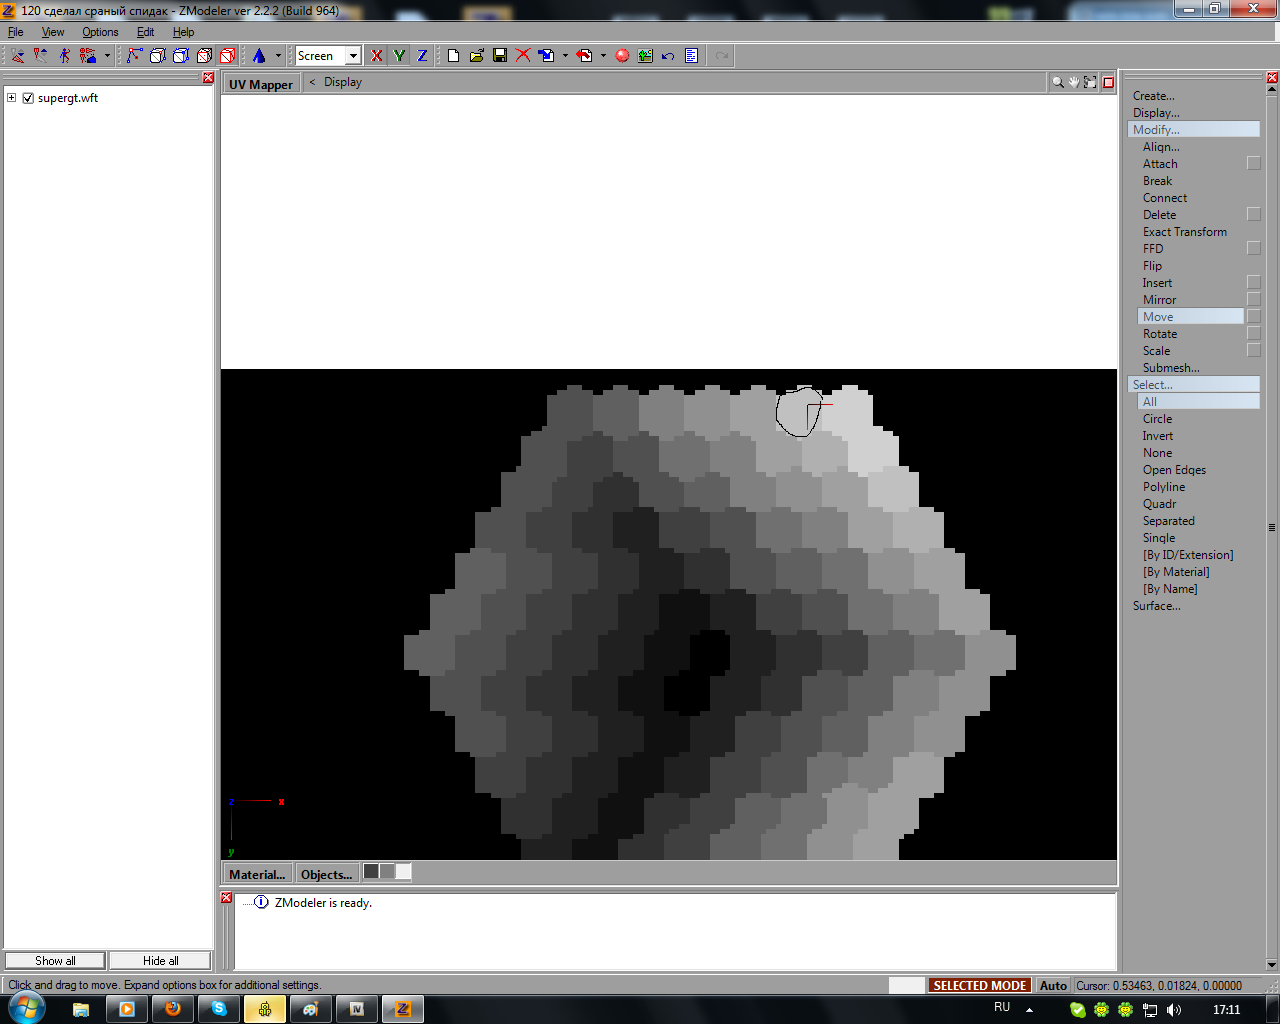Image resolution: width=1280 pixels, height=1024 pixels.
Task: Click the Material... button below viewport
Action: pyautogui.click(x=257, y=874)
